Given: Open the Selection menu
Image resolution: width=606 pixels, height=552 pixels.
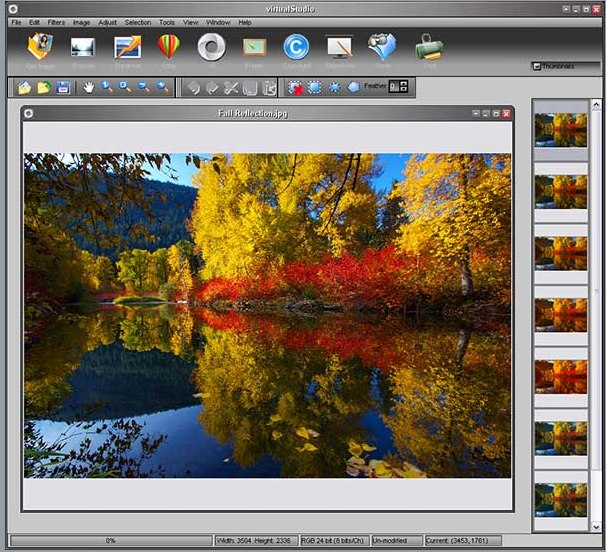Looking at the screenshot, I should coord(138,21).
